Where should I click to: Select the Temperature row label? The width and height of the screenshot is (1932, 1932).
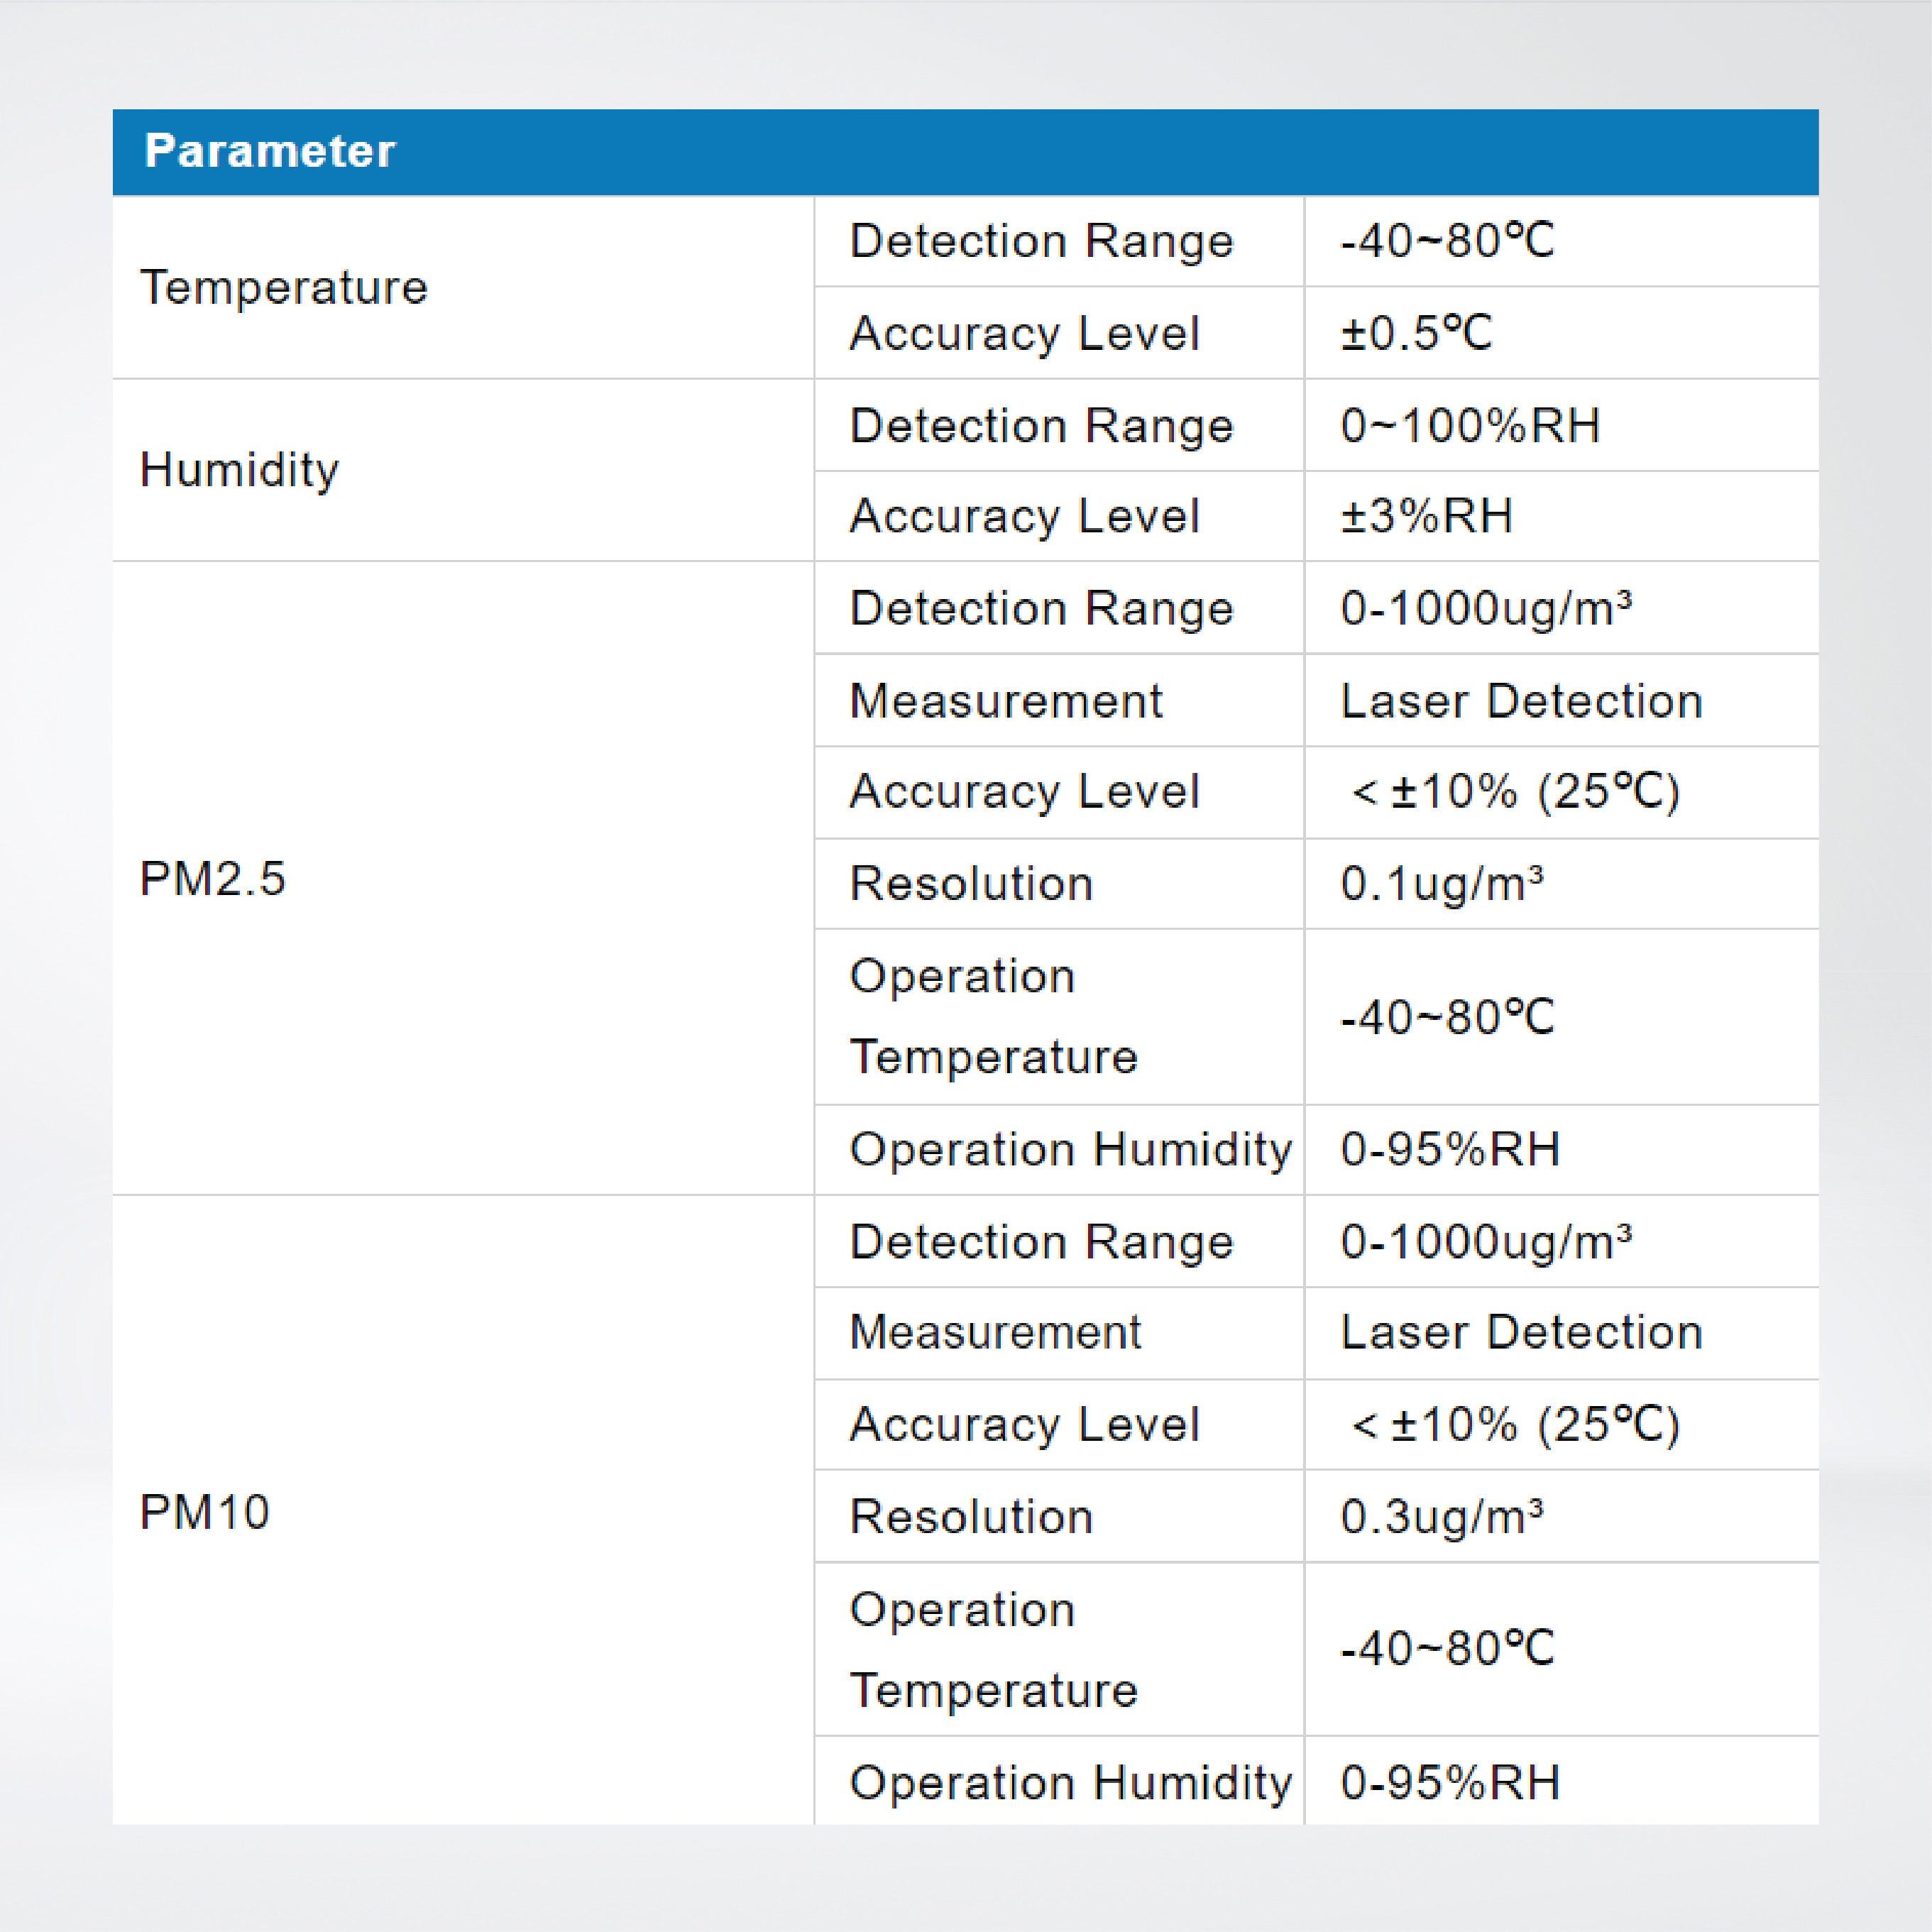click(x=283, y=287)
